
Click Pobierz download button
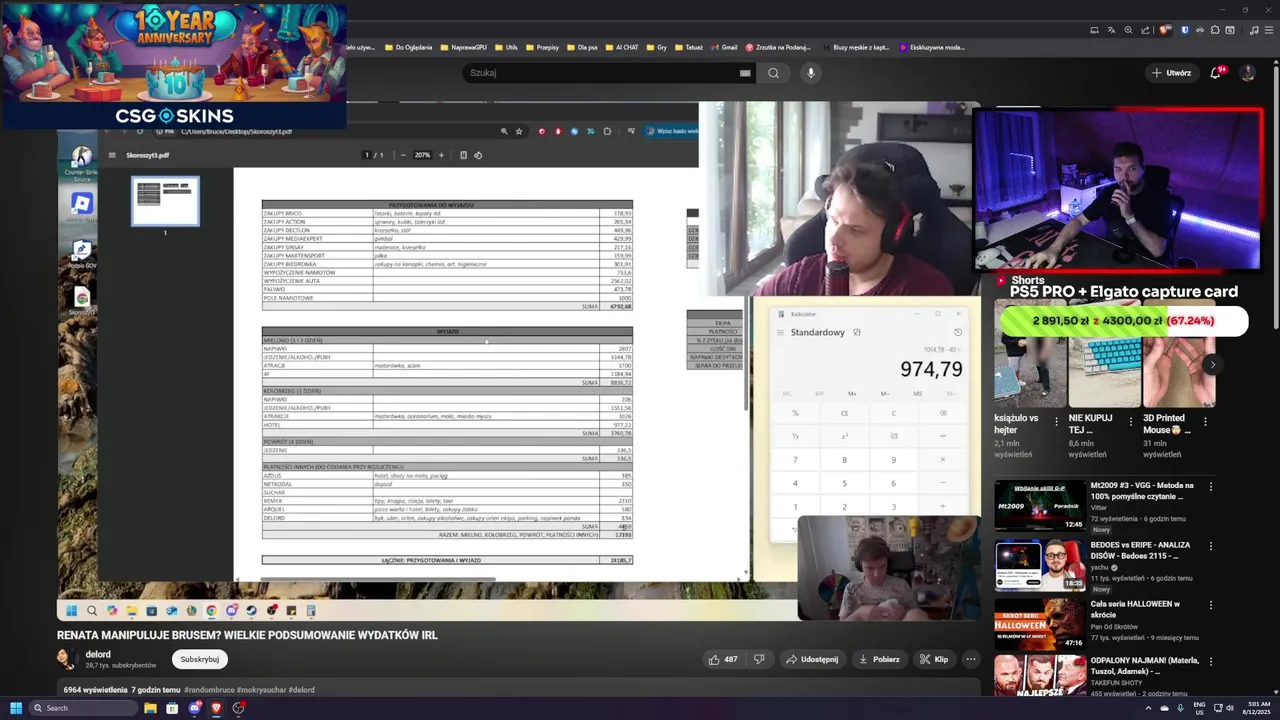point(879,660)
